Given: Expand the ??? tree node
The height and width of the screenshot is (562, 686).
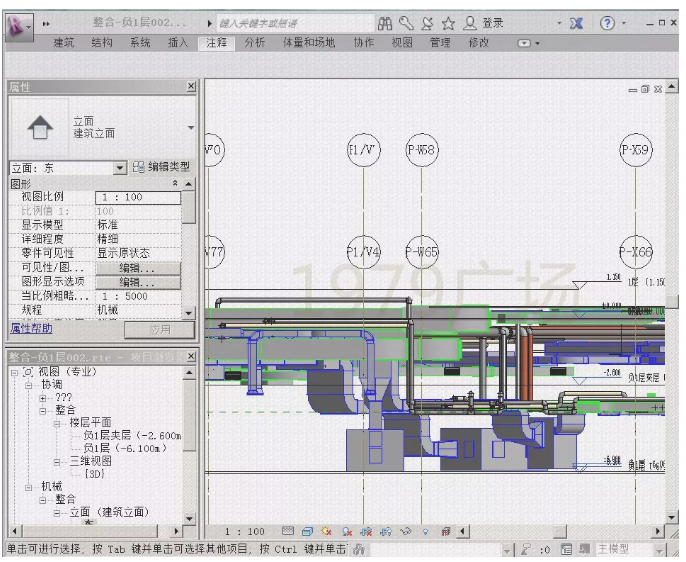Looking at the screenshot, I should coord(43,398).
